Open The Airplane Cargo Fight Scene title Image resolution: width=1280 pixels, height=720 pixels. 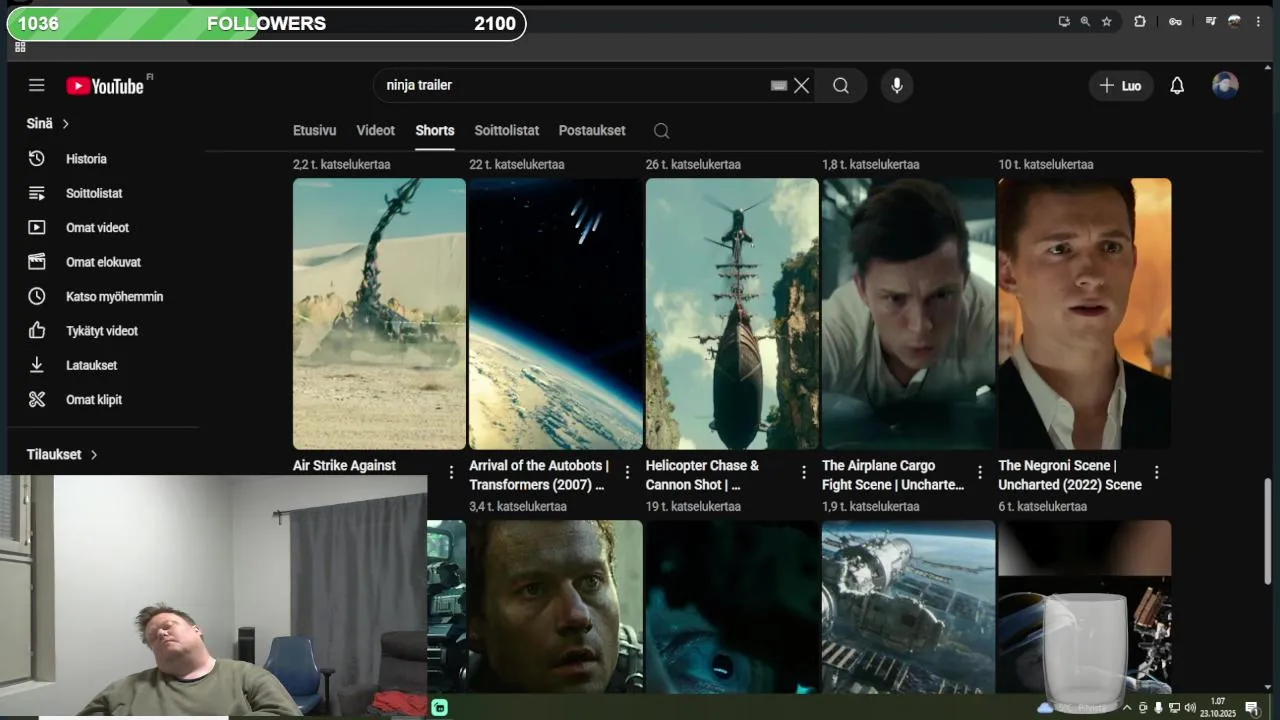pyautogui.click(x=893, y=475)
